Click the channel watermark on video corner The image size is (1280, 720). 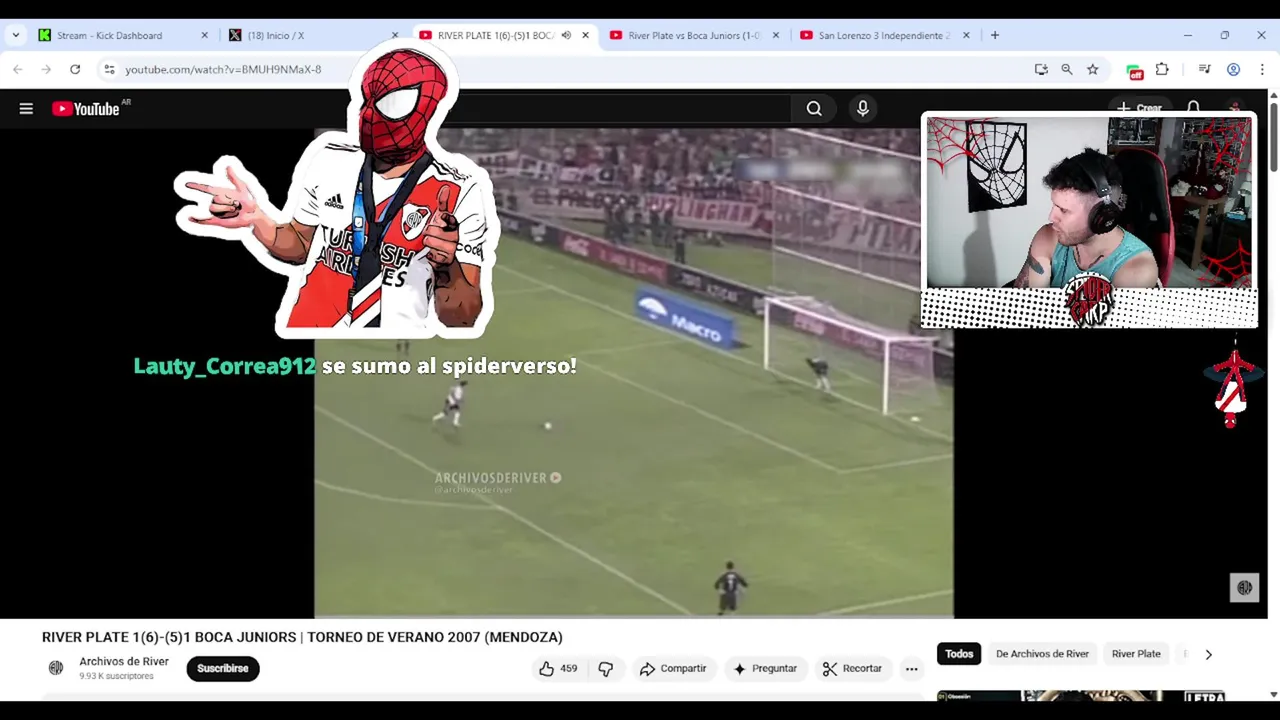tap(1244, 588)
